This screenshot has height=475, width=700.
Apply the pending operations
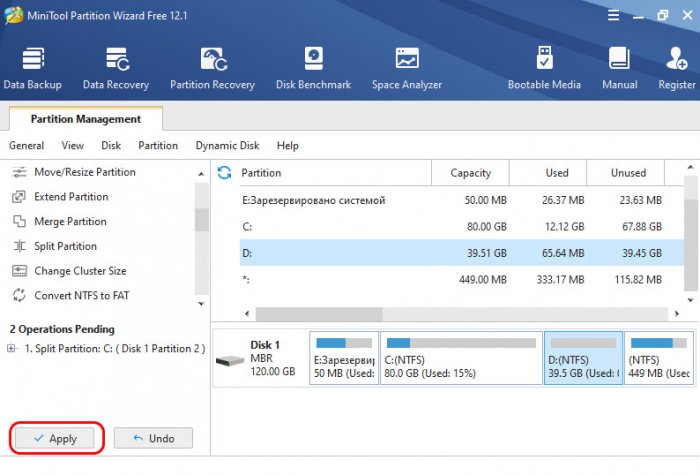click(55, 438)
